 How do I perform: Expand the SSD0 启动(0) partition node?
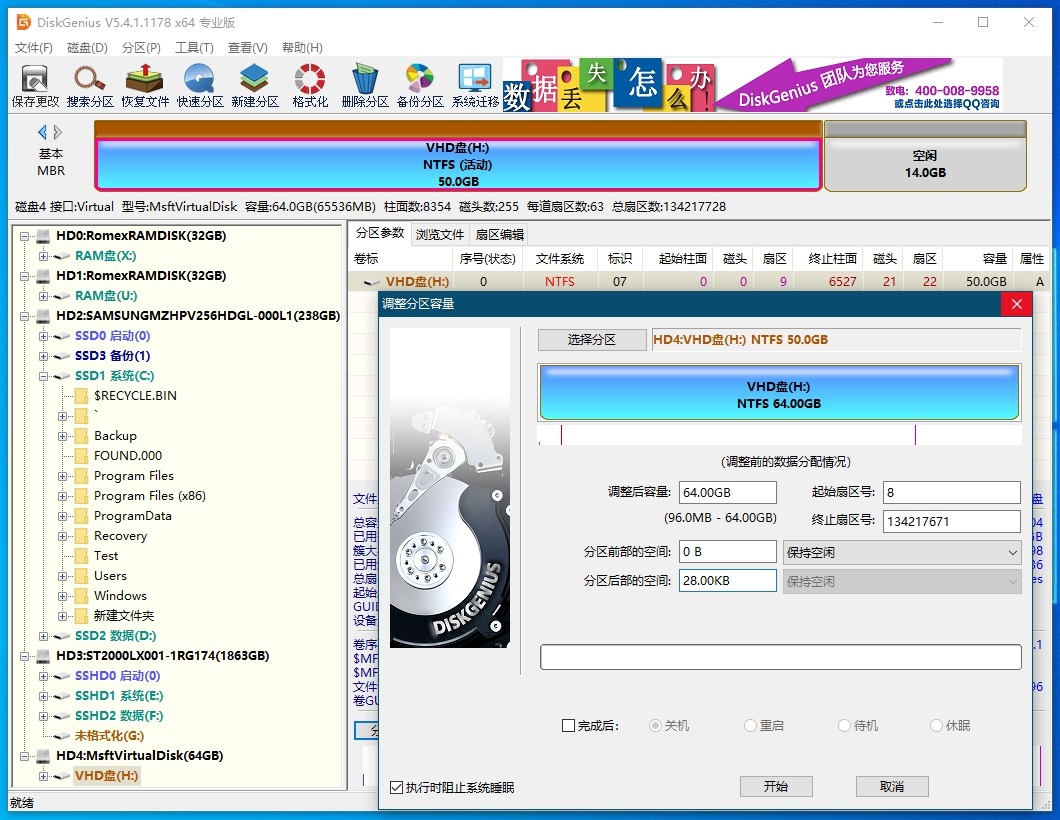point(43,336)
